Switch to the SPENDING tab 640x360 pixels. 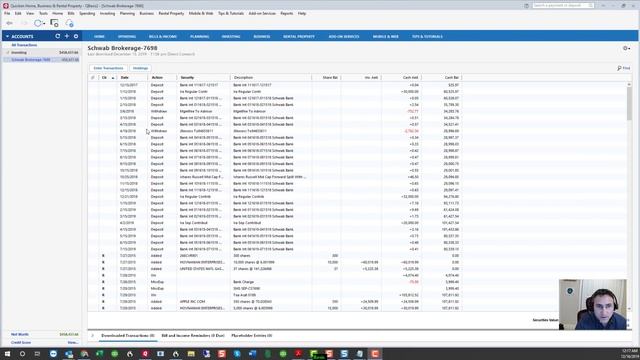127,37
